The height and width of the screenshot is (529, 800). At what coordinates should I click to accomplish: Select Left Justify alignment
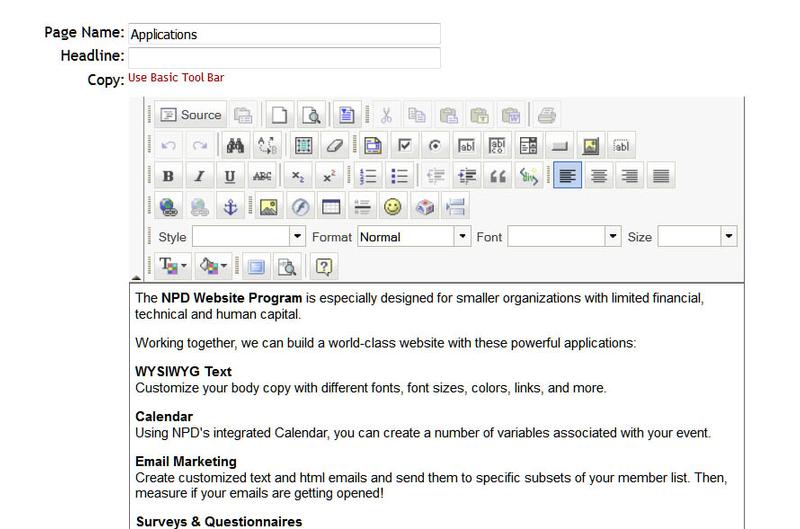(x=567, y=176)
